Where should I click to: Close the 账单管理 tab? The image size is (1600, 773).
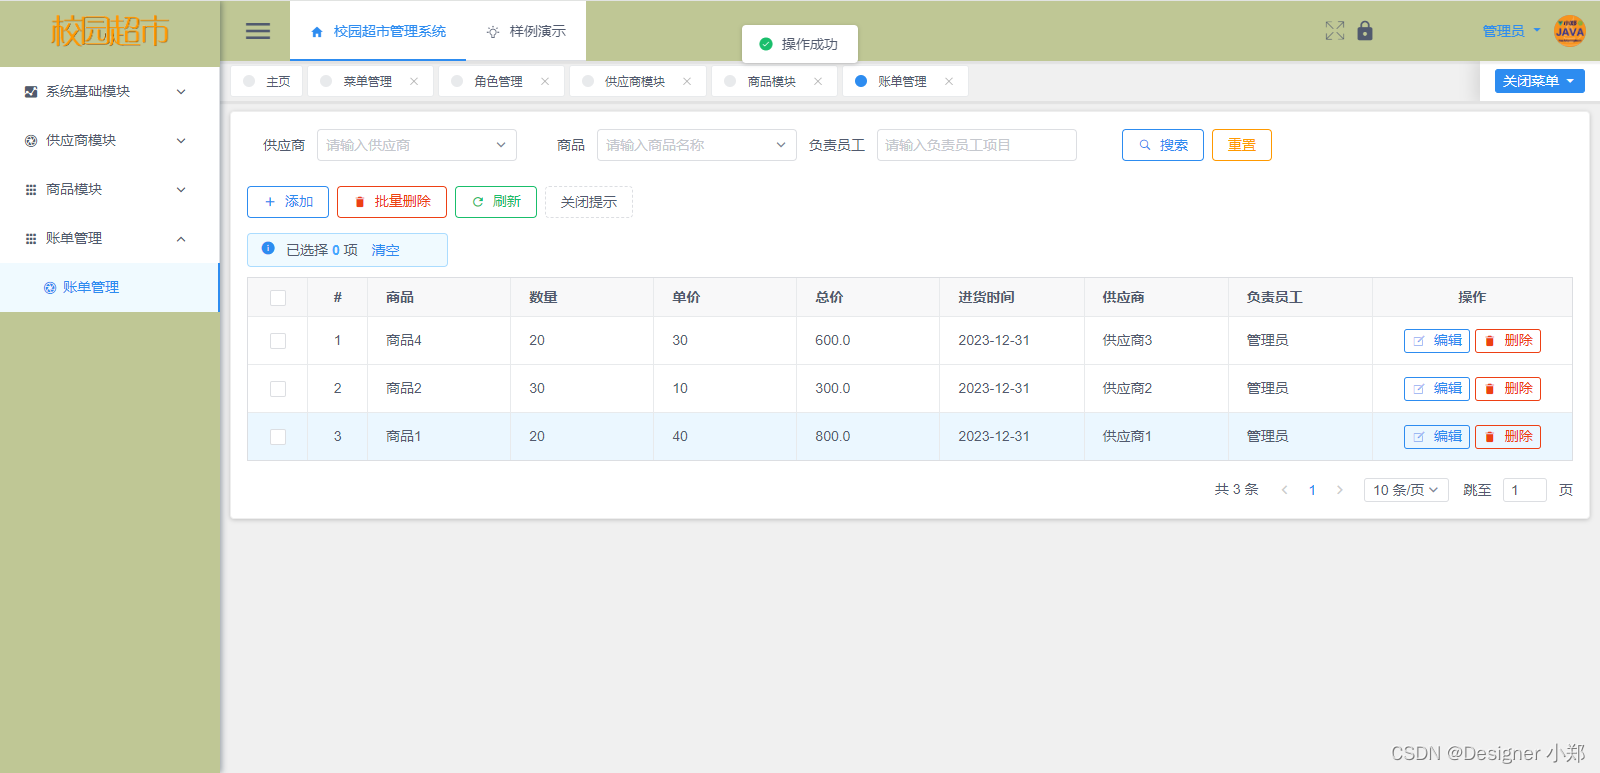[949, 81]
